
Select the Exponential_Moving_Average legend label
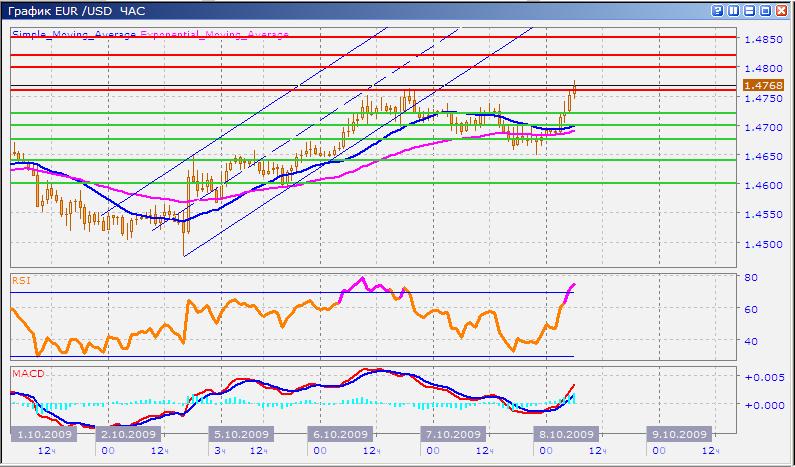[214, 34]
